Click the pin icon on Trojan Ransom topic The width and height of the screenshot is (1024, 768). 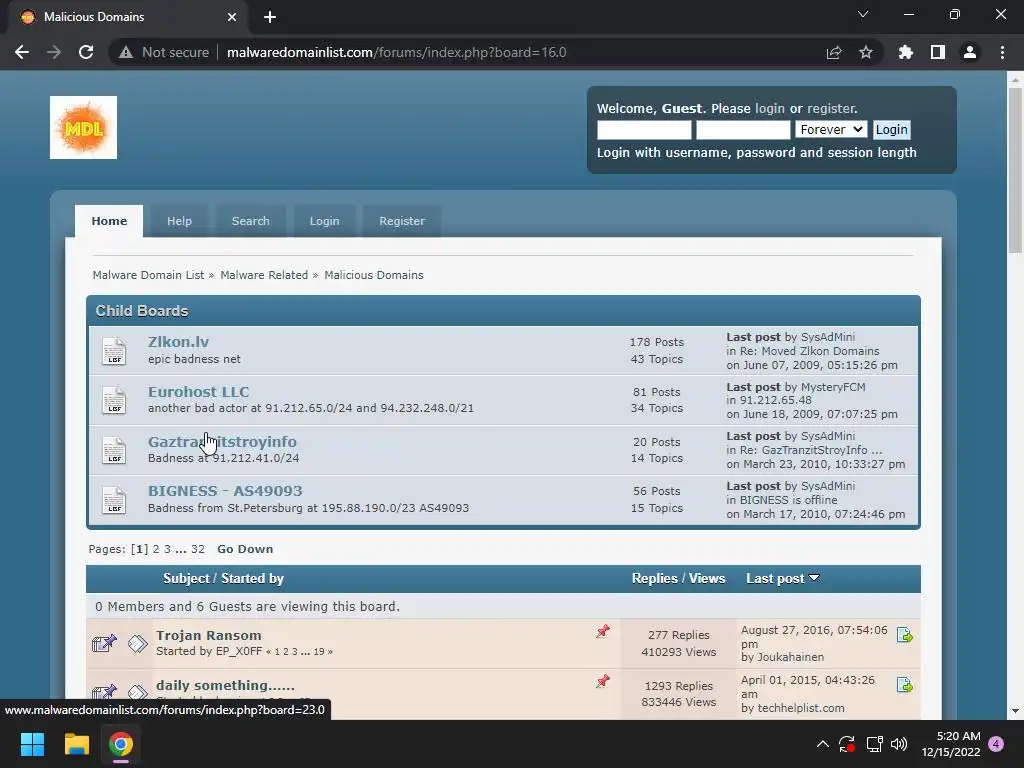coord(603,631)
